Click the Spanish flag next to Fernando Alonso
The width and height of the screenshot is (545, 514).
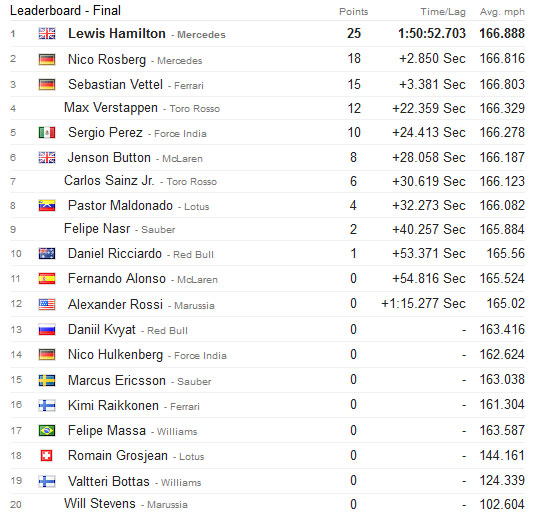[47, 278]
